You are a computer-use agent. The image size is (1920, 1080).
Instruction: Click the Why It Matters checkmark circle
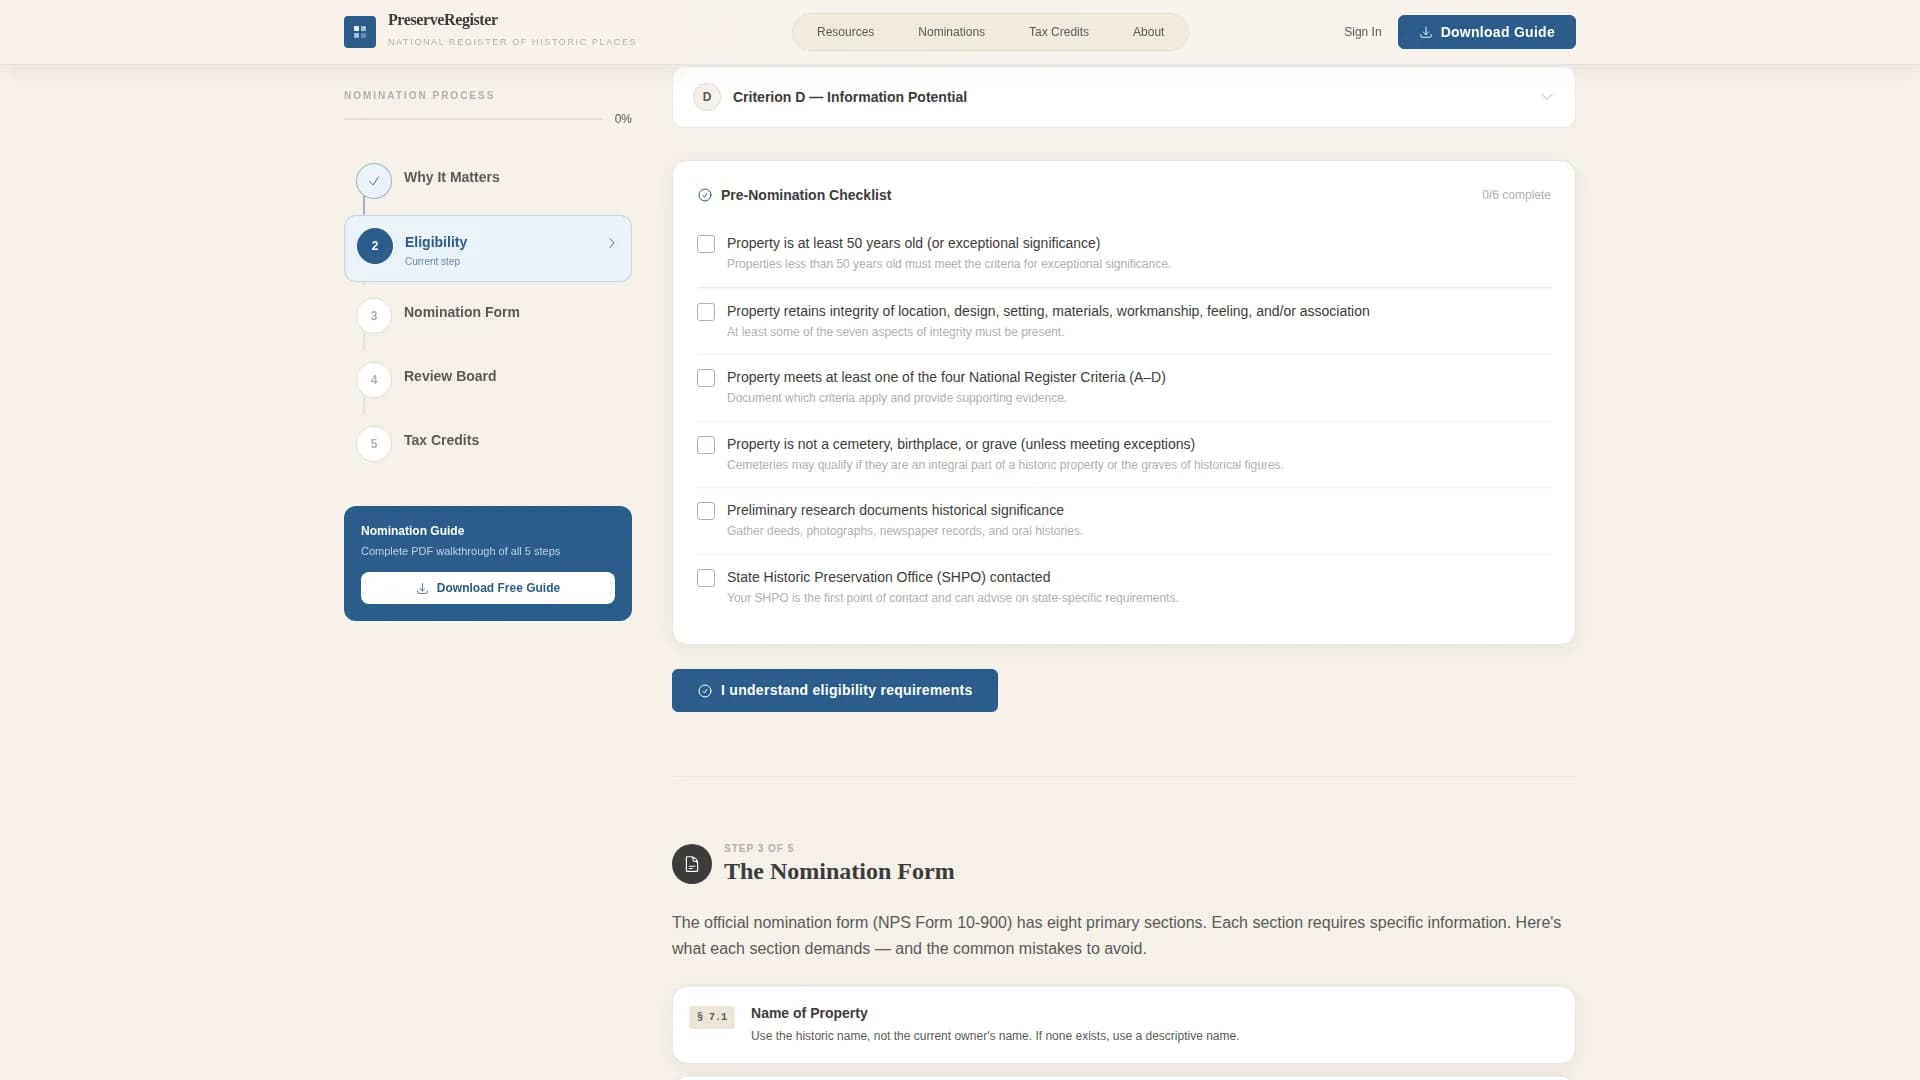374,181
